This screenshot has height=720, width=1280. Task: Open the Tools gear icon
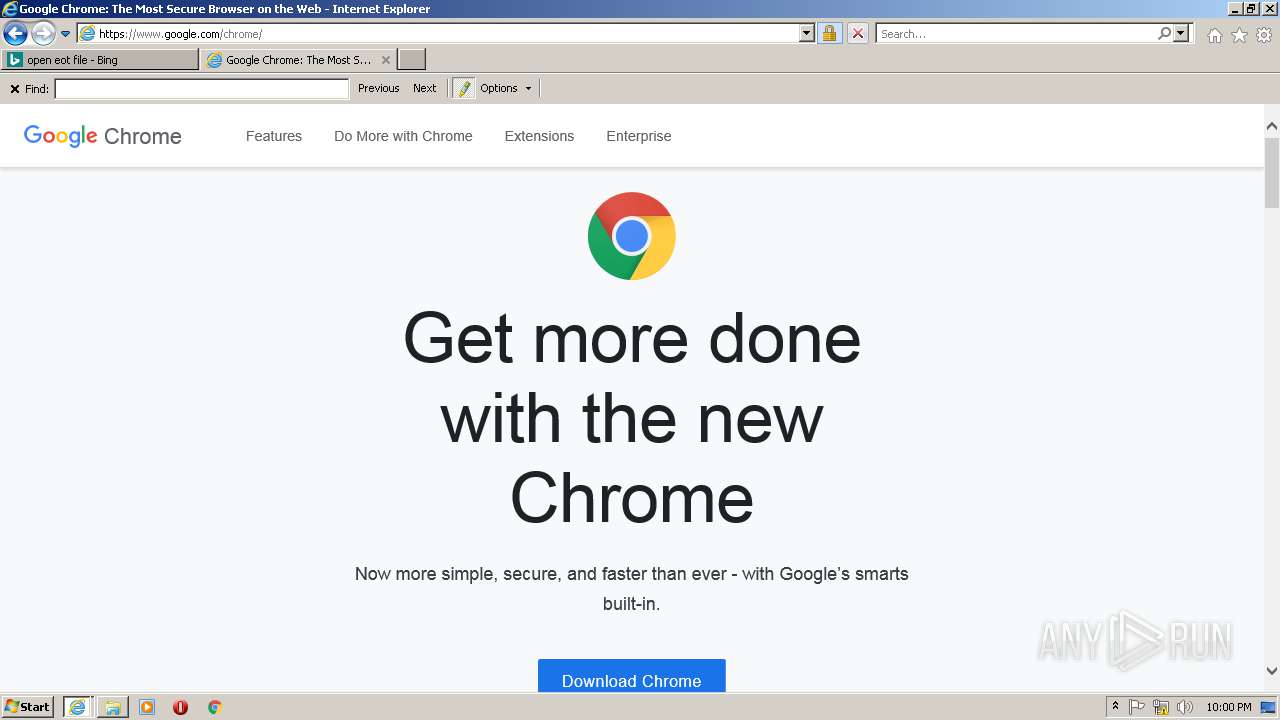click(x=1264, y=35)
